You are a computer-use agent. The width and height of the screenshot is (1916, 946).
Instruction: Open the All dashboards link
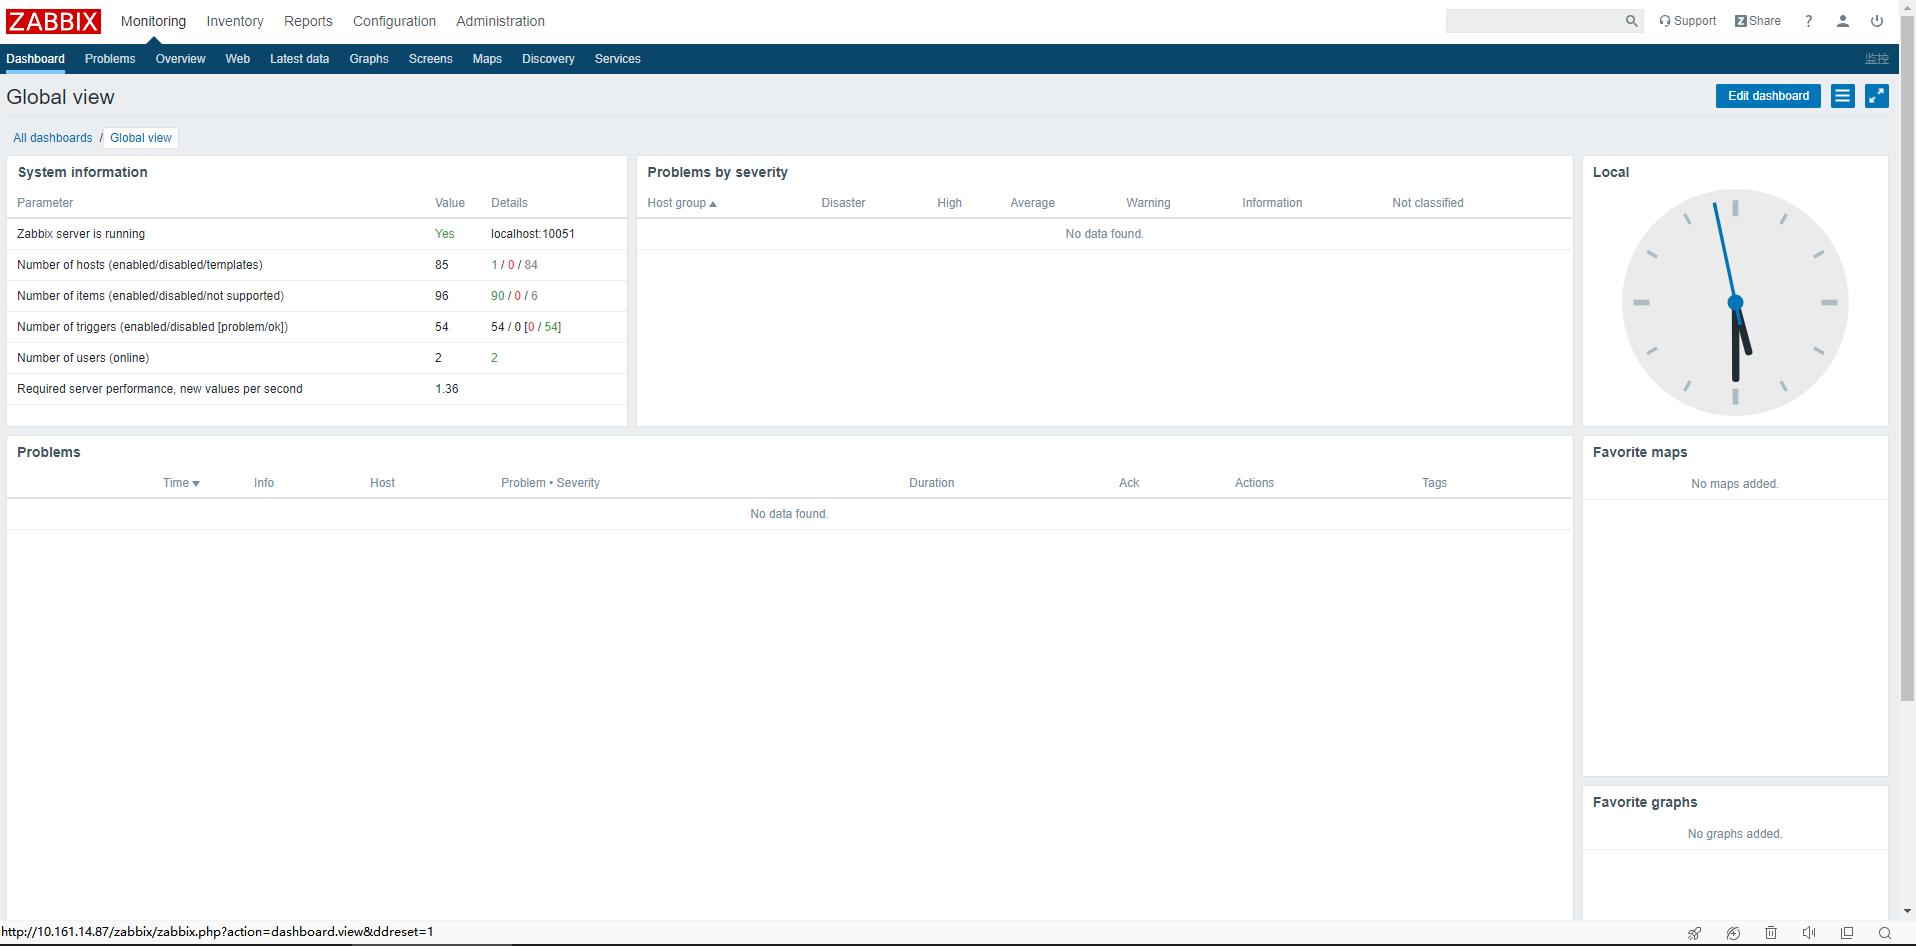click(x=53, y=137)
